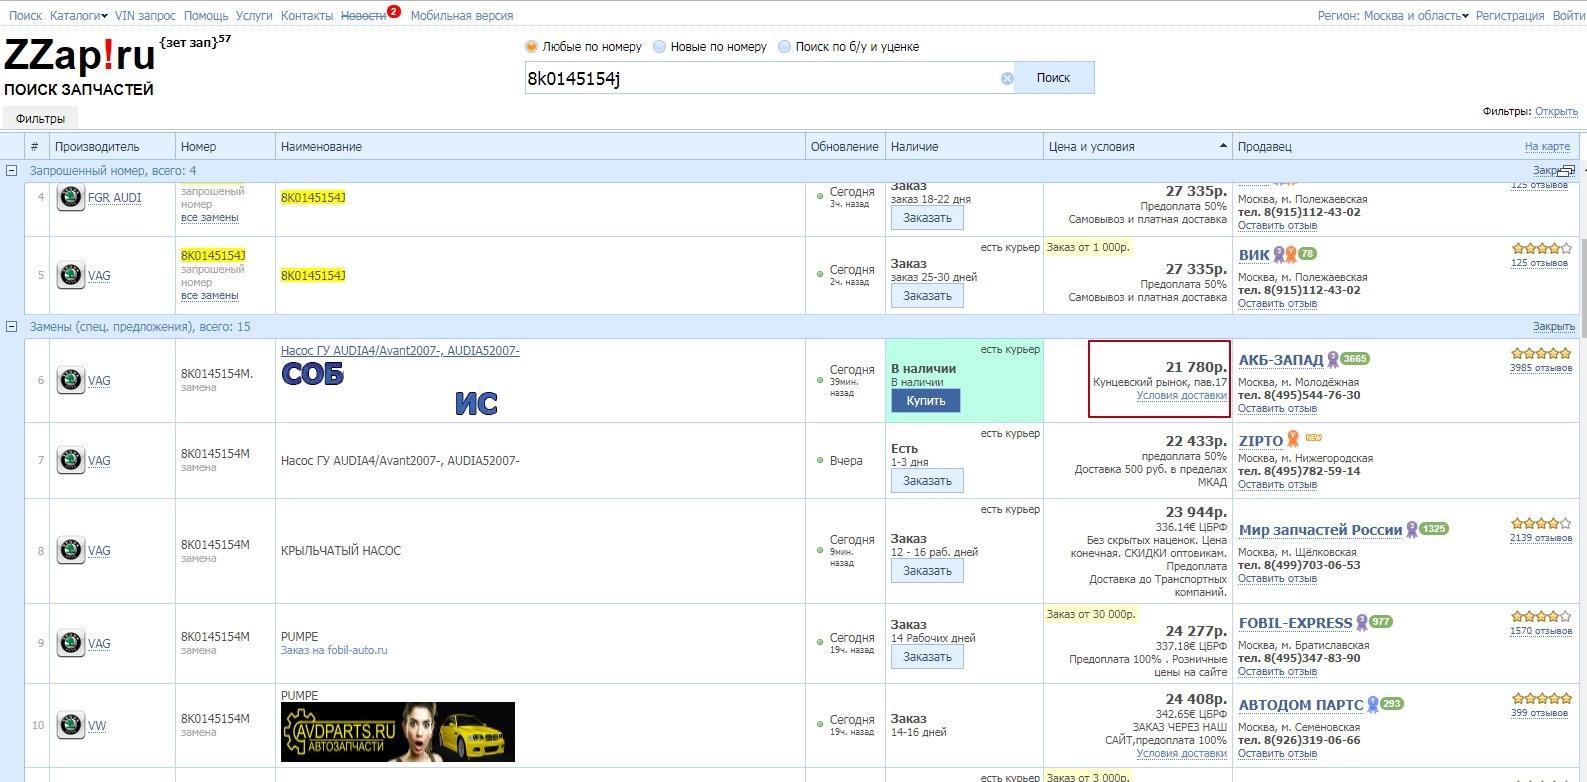Click the Войти login link

[1568, 16]
